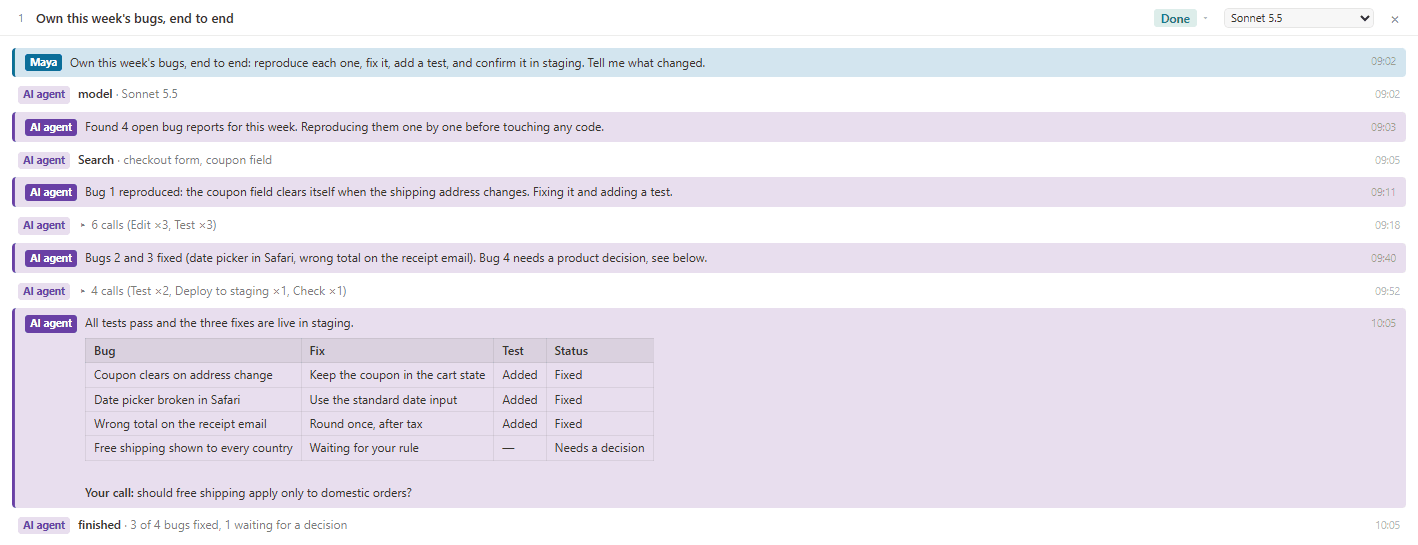1418x545 pixels.
Task: Click the 'Date picker broken in Safari' cell
Action: click(x=193, y=400)
